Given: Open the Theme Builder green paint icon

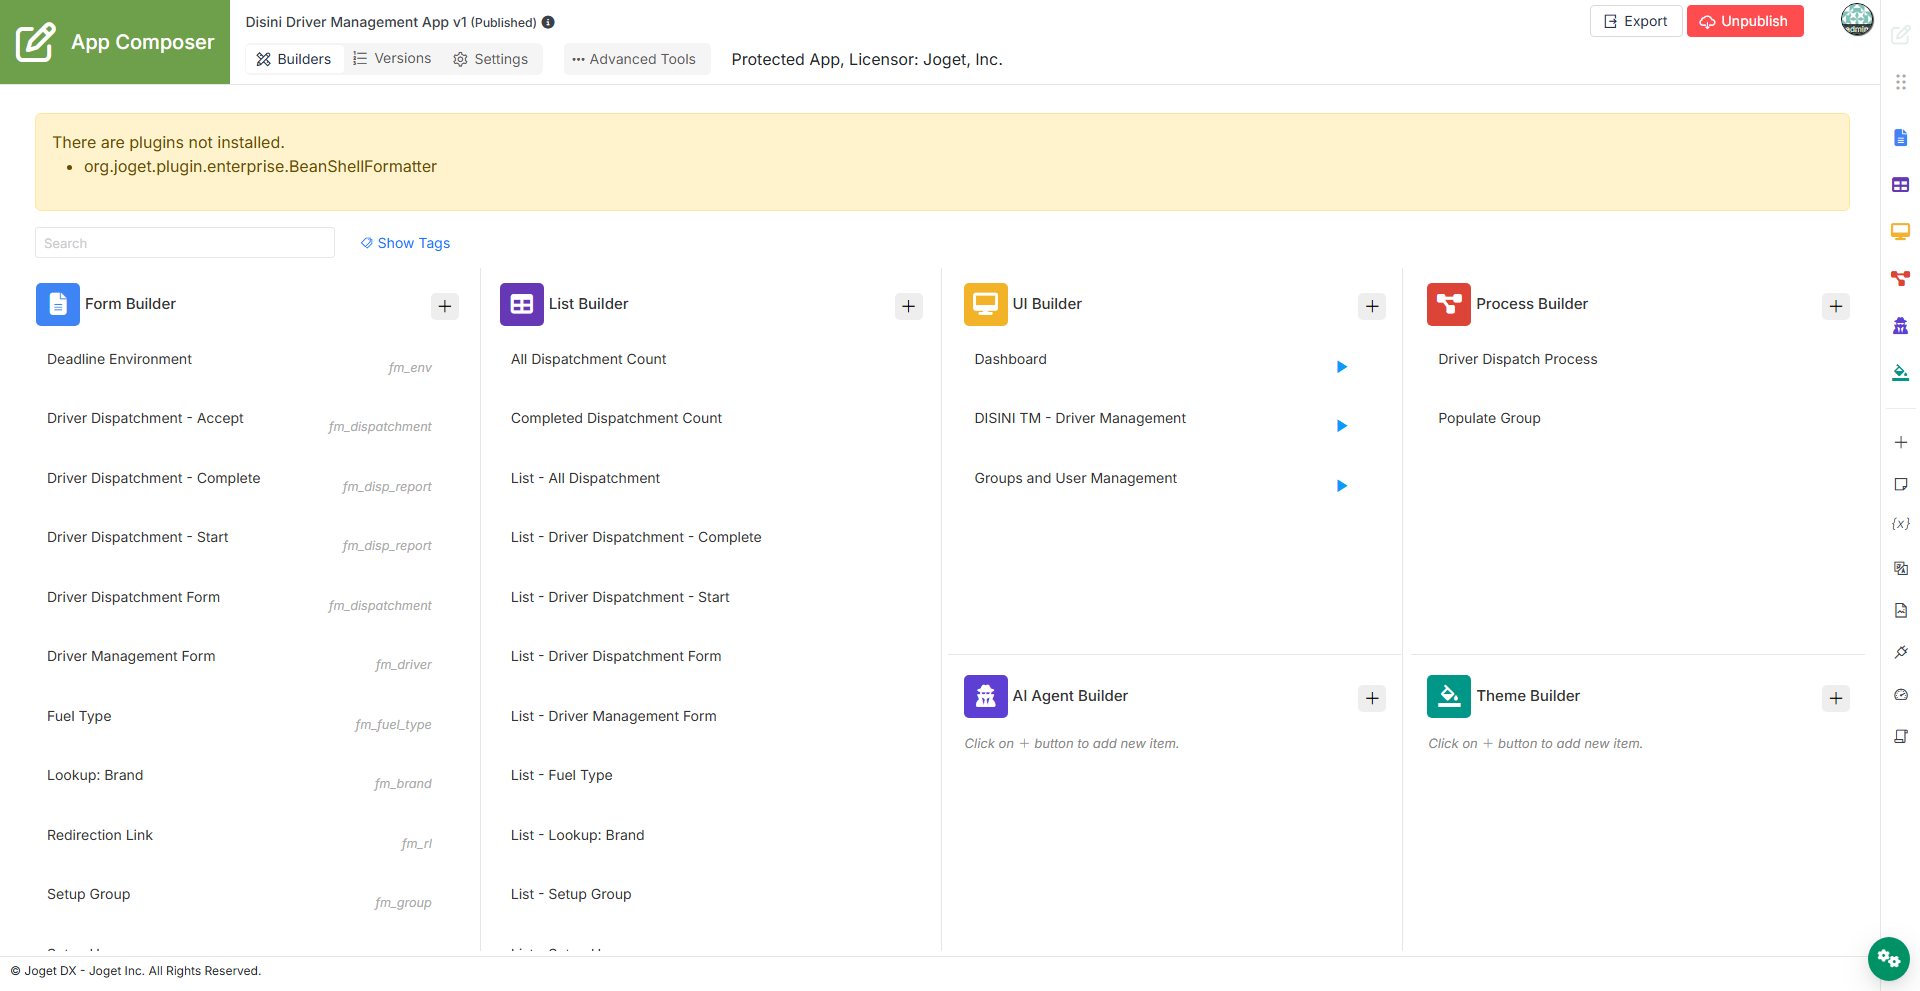Looking at the screenshot, I should tap(1449, 696).
